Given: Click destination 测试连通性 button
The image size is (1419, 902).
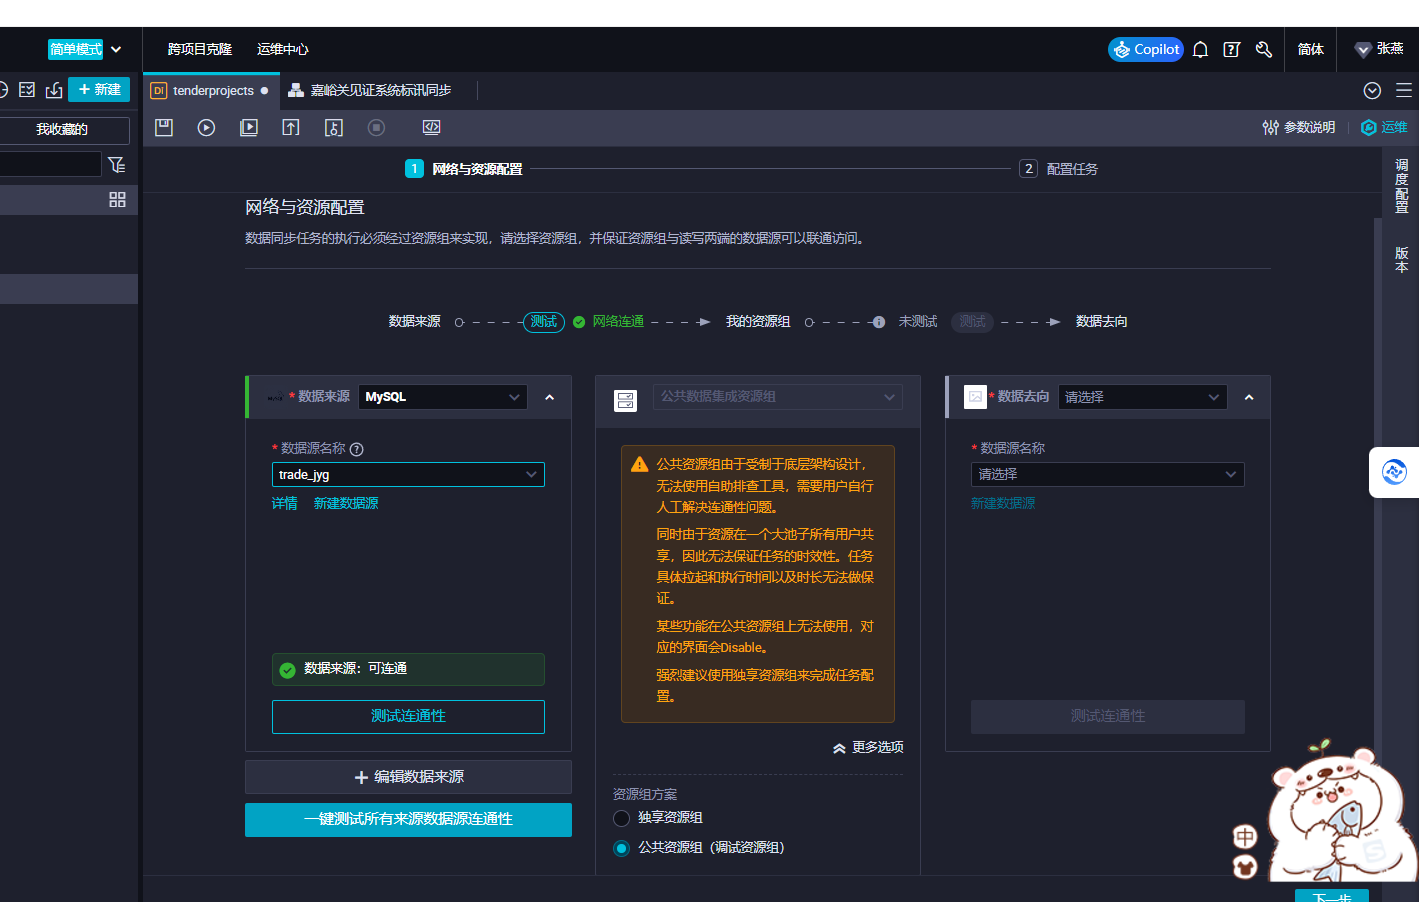Looking at the screenshot, I should pyautogui.click(x=1108, y=716).
